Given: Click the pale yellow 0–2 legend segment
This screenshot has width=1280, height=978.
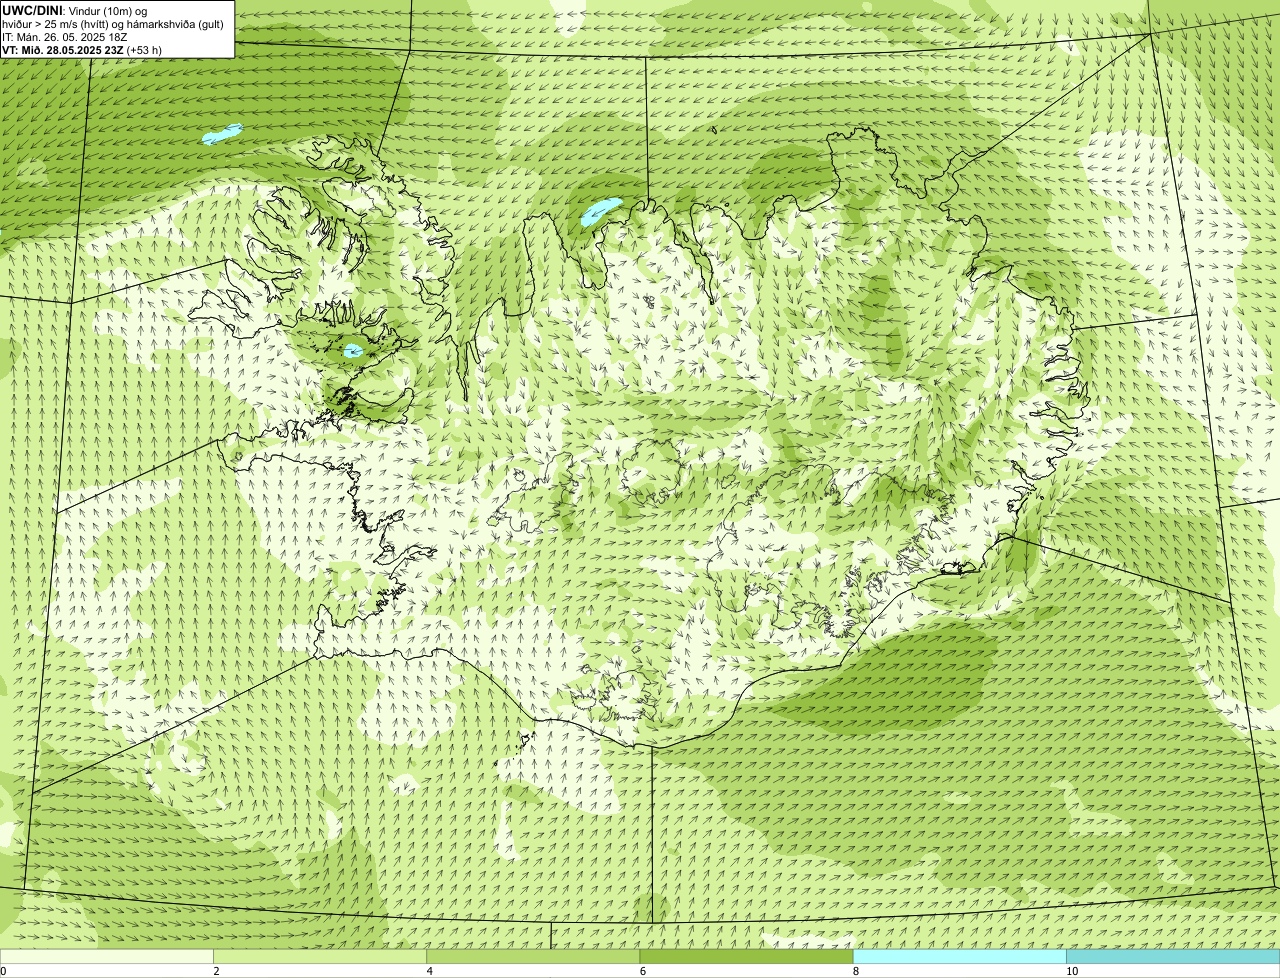Looking at the screenshot, I should [x=107, y=956].
